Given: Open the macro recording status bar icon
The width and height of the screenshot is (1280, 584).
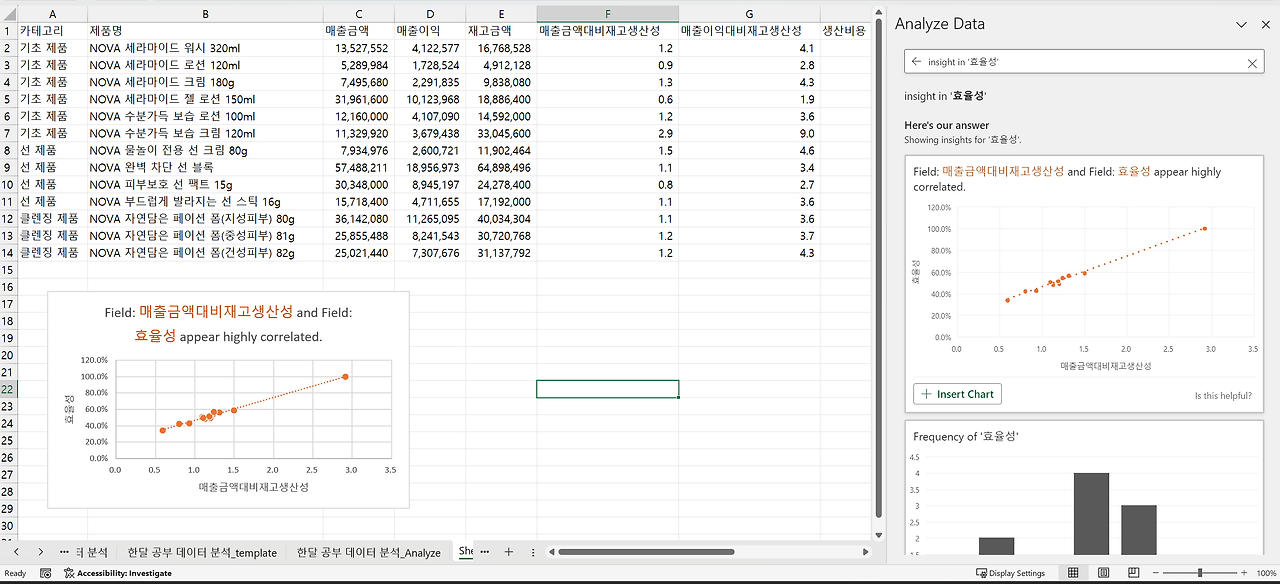Looking at the screenshot, I should [x=46, y=573].
